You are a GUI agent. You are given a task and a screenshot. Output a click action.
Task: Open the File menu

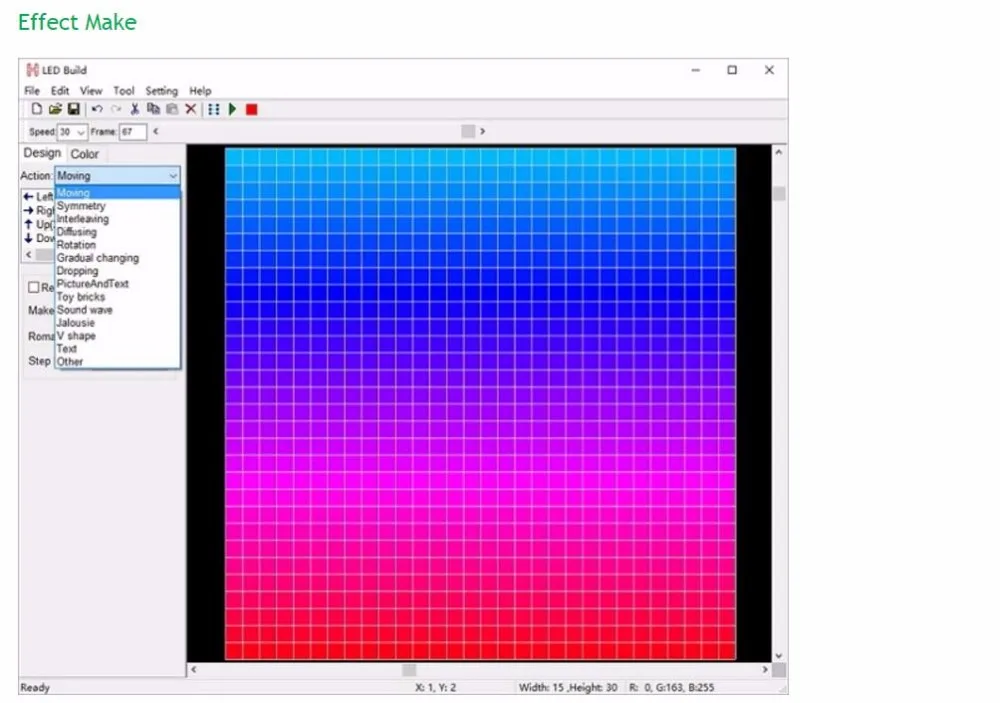(x=32, y=91)
